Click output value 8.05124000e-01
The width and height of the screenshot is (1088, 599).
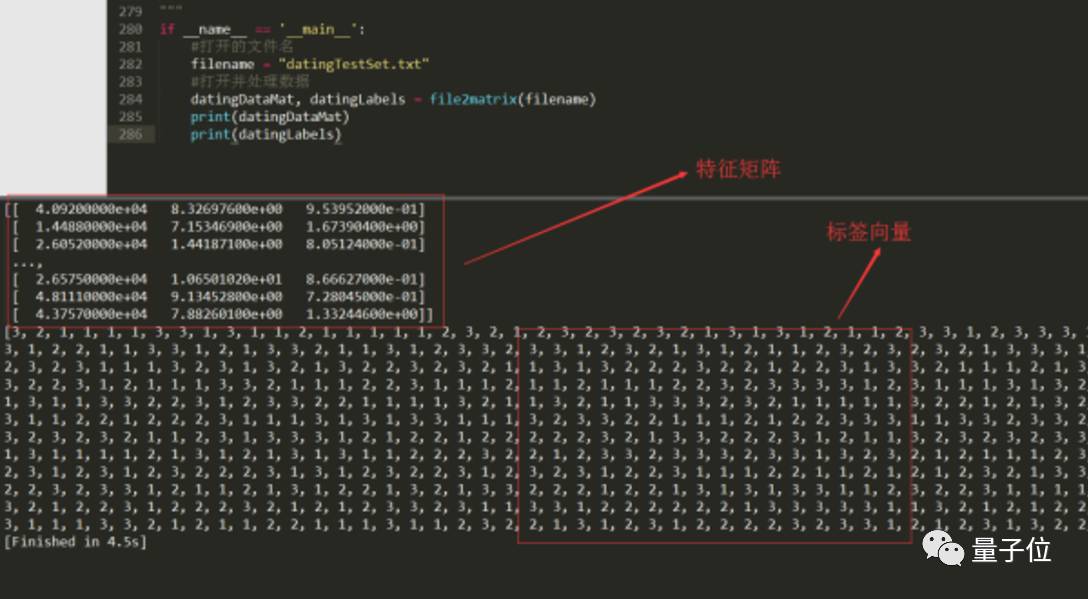pyautogui.click(x=362, y=244)
